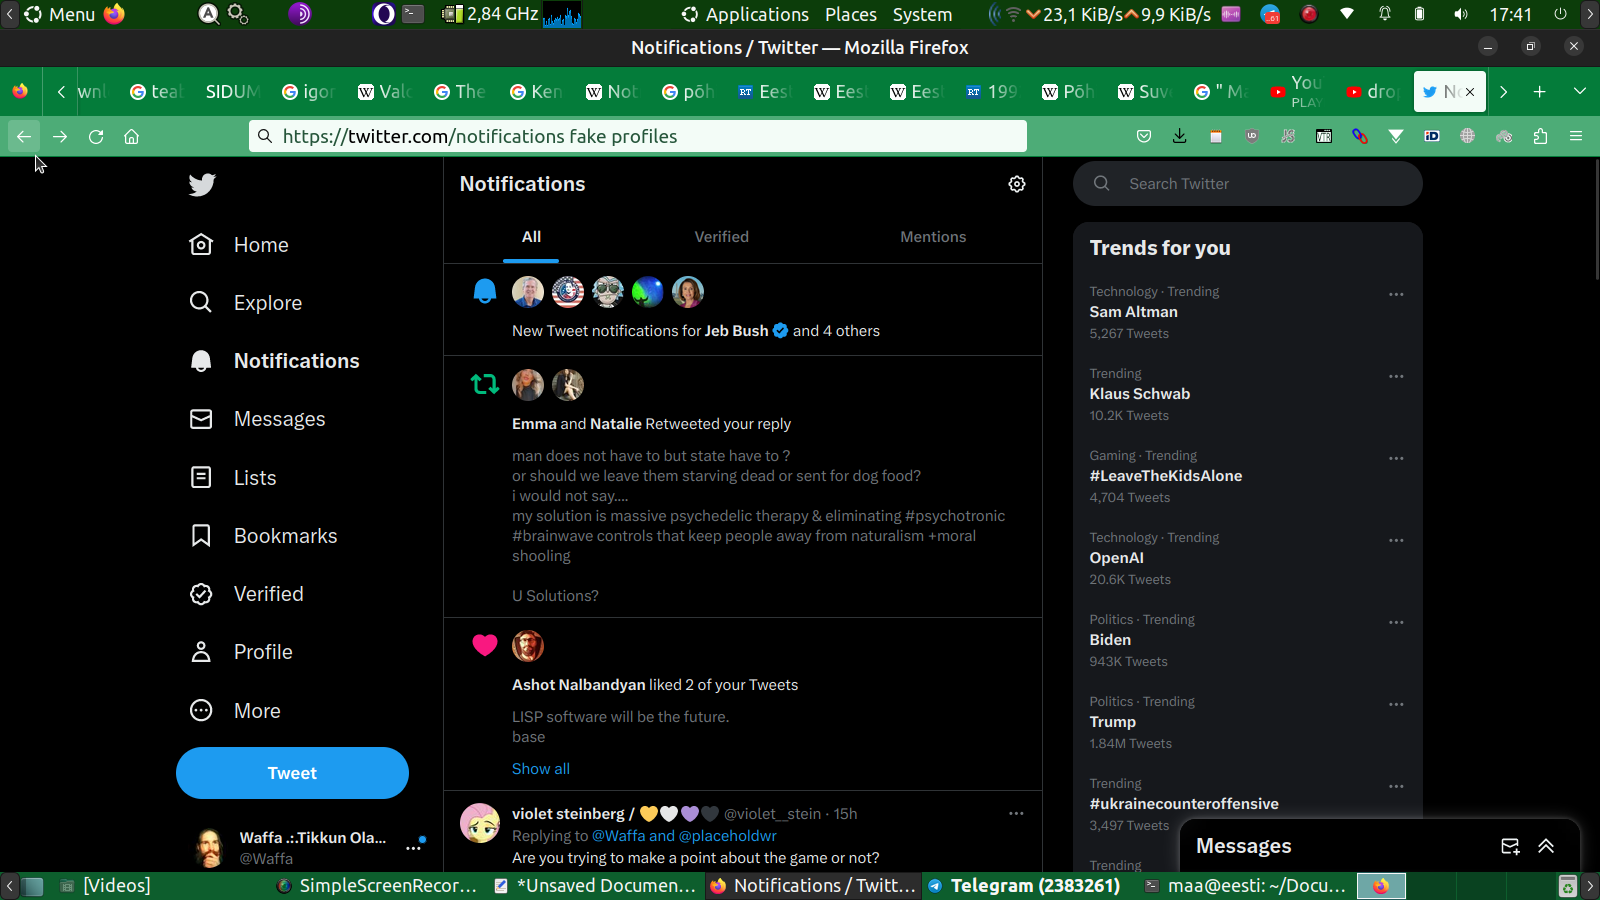Switch to the Verified notifications tab

[x=722, y=237]
